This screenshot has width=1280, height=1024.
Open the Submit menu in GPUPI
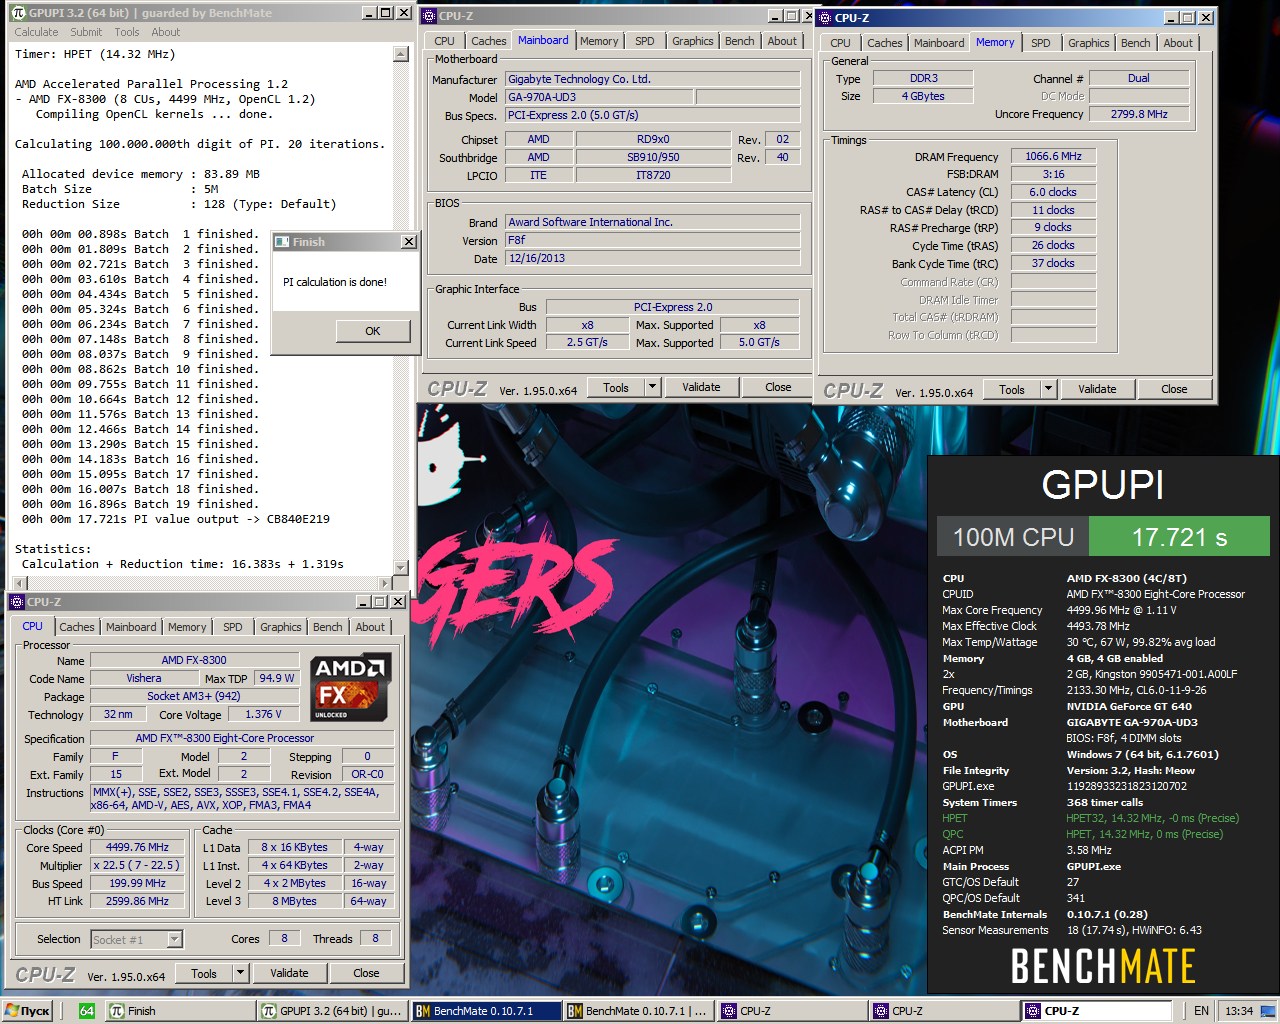click(x=86, y=32)
